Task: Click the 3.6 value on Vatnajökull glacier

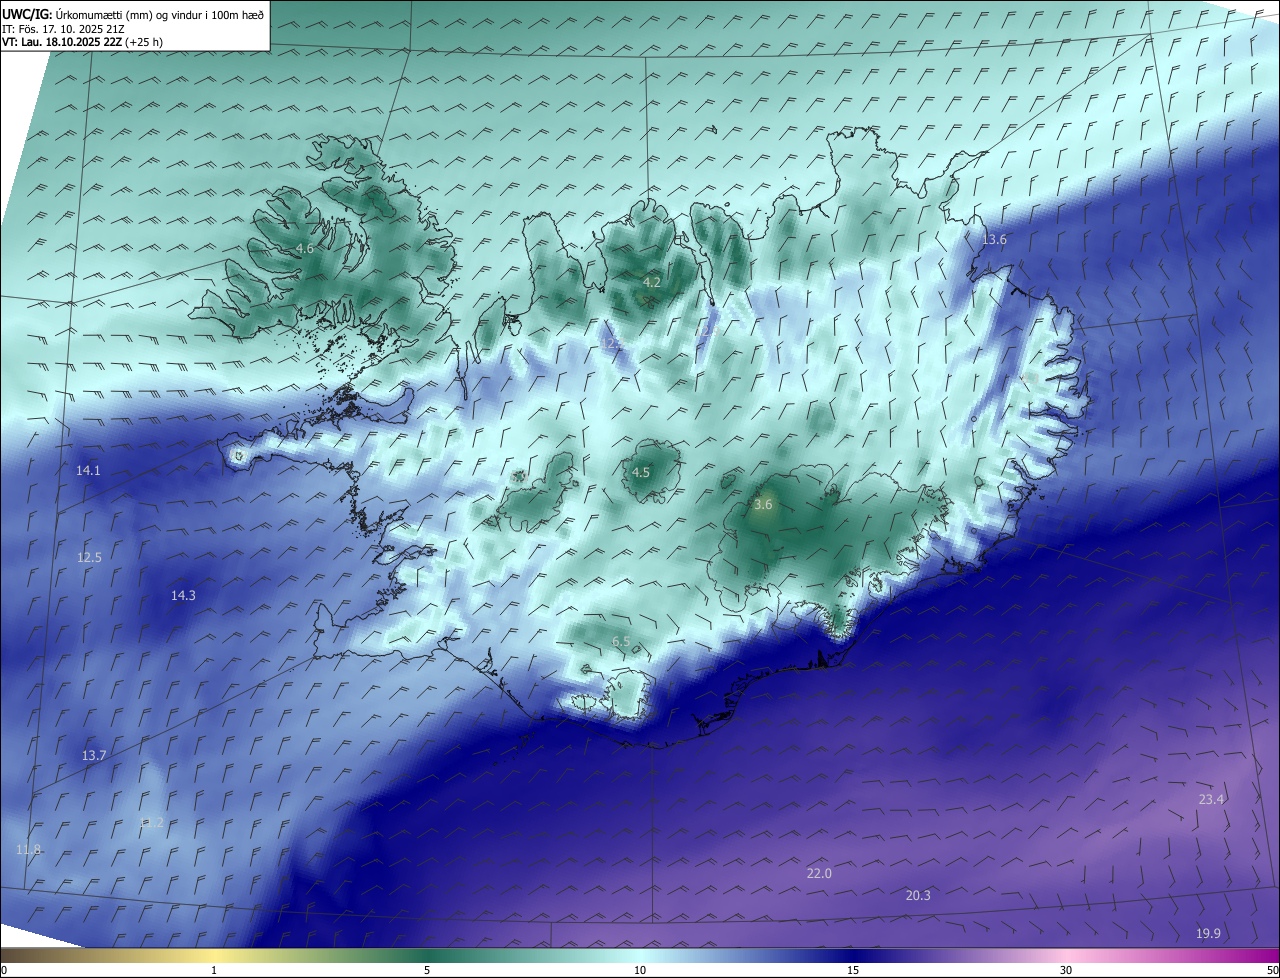Action: [763, 505]
